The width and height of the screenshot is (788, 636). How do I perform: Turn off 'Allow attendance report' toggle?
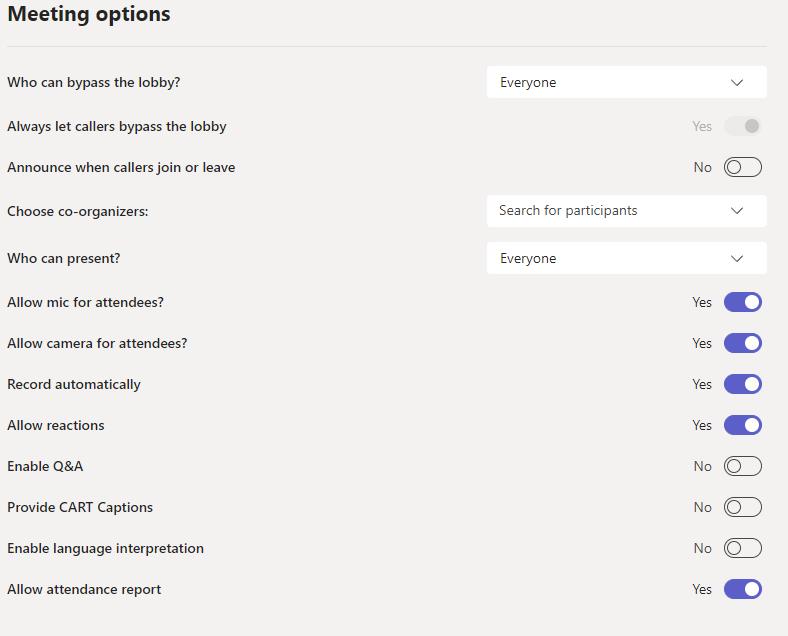[x=742, y=589]
